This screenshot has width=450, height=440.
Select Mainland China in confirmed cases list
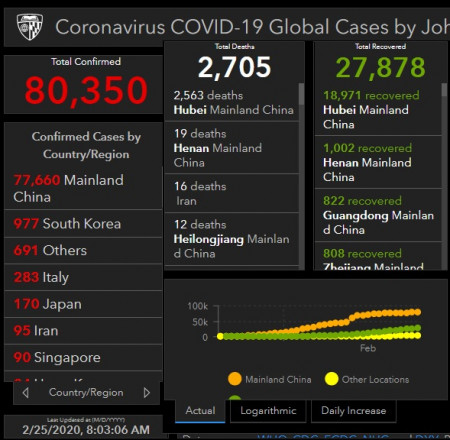coord(83,189)
